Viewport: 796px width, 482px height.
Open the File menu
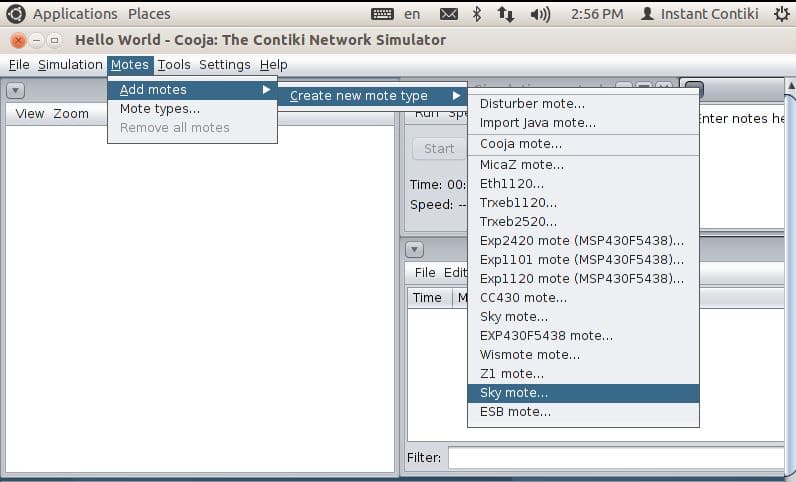pos(19,65)
